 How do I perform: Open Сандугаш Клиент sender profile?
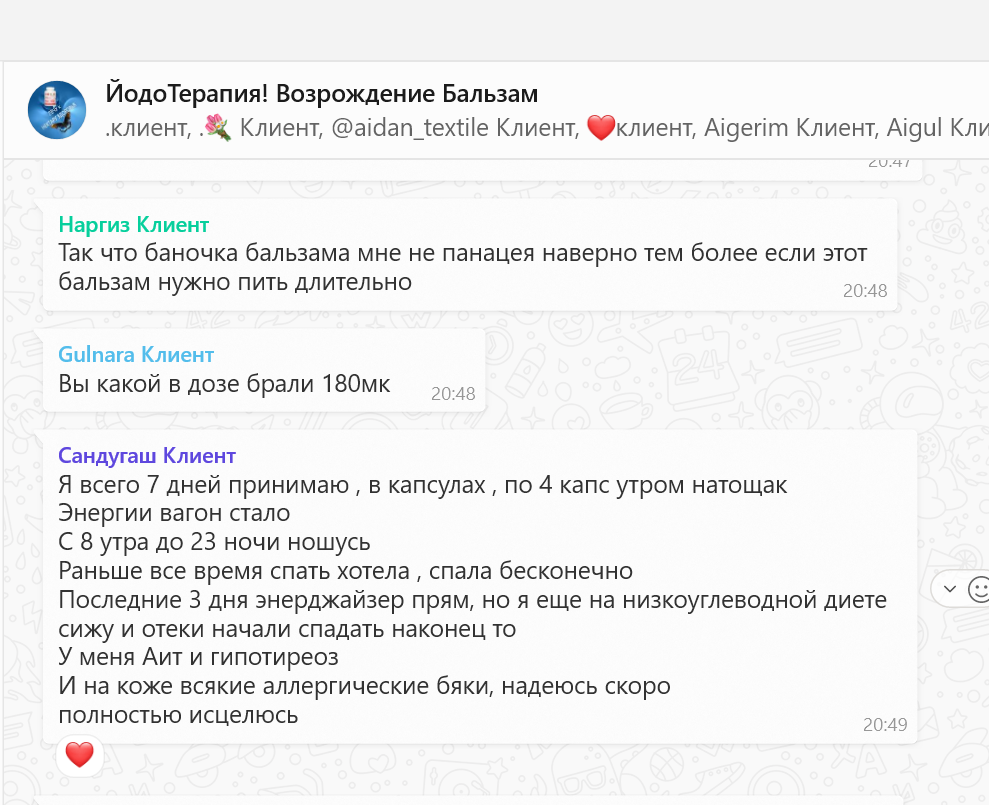coord(147,456)
